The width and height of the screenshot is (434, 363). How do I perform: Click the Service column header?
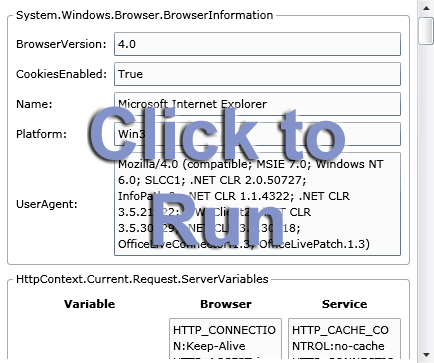pyautogui.click(x=344, y=304)
